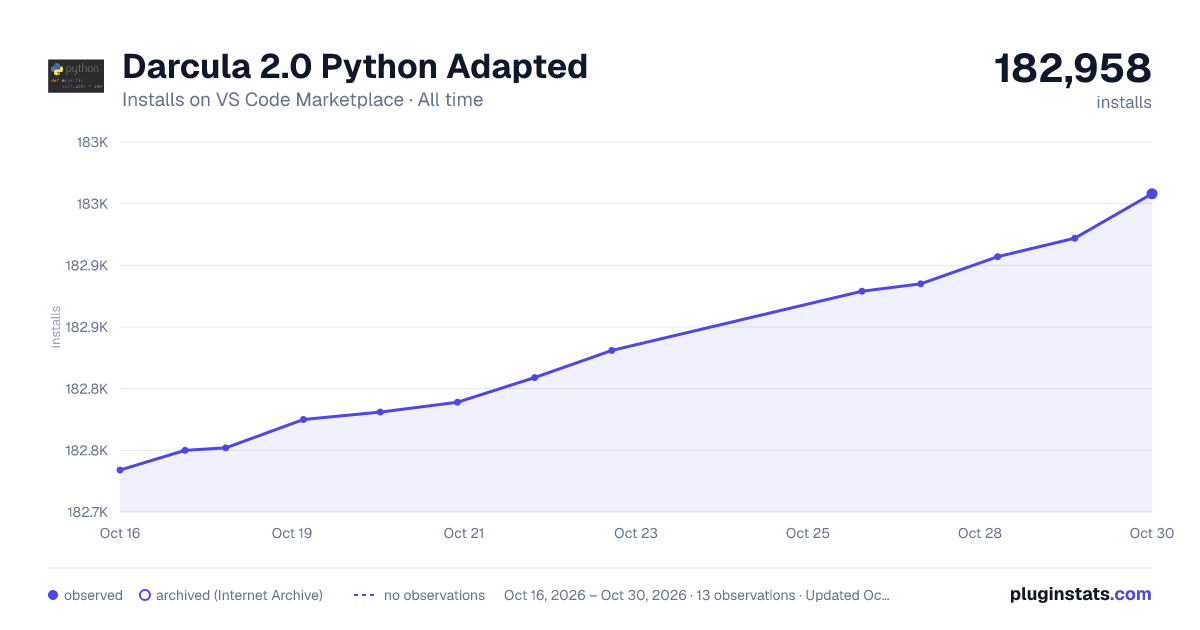
Task: Click the 'observed' legend label
Action: 93,595
